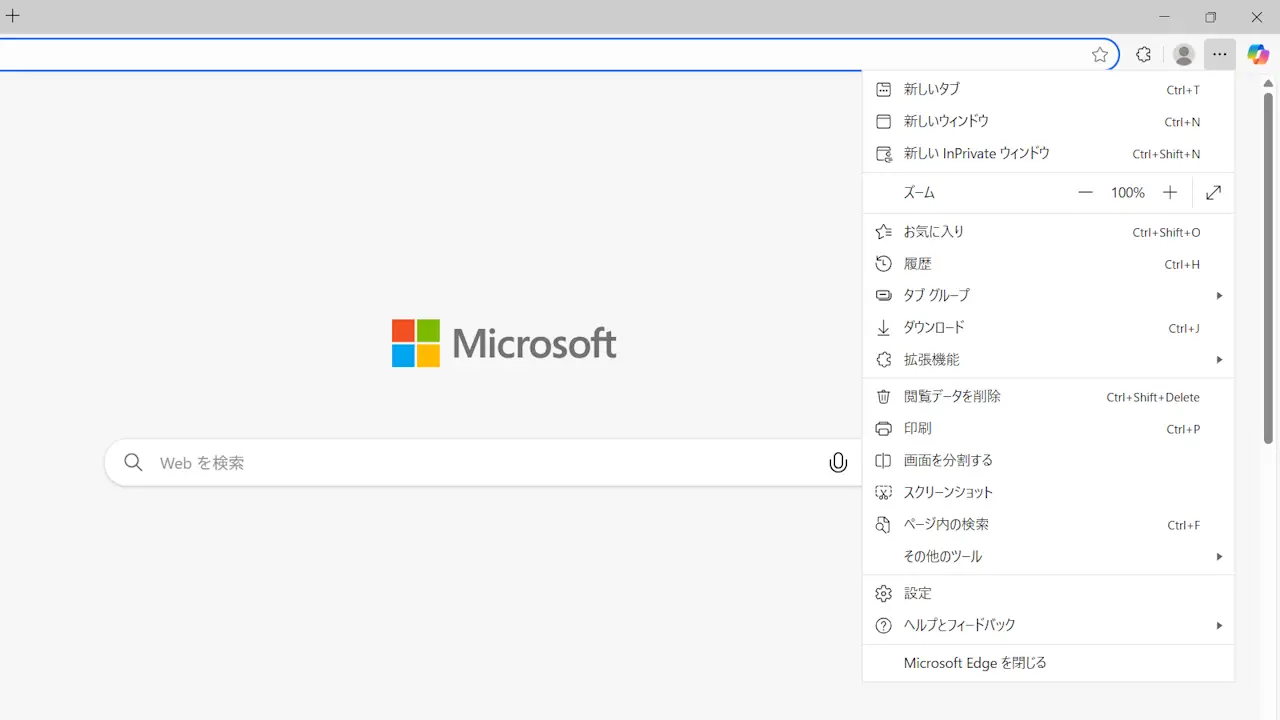
Task: Open 設定 from the menu
Action: click(x=918, y=593)
